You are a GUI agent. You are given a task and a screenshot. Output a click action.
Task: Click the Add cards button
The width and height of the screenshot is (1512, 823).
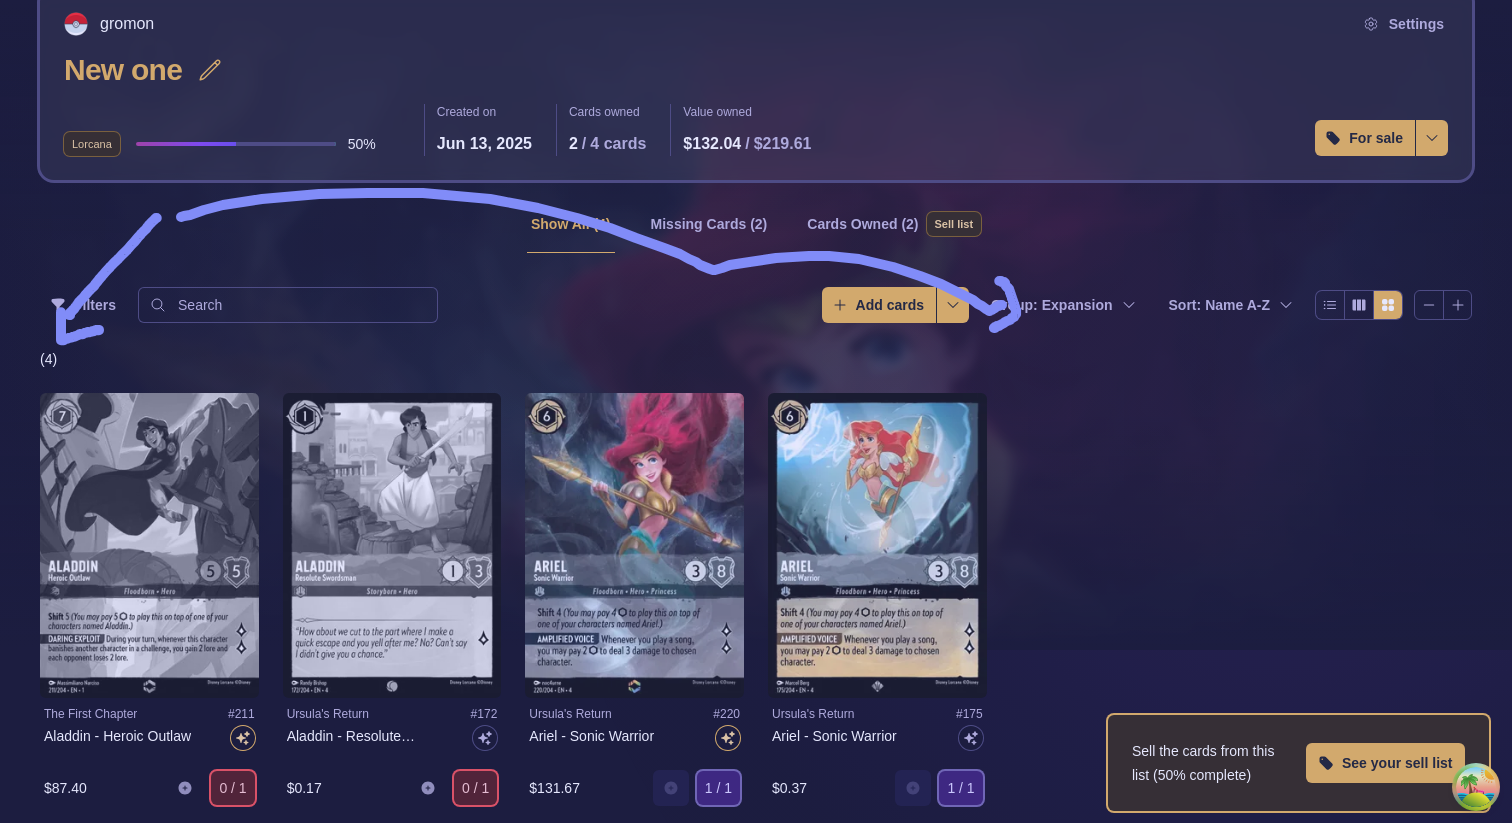click(x=879, y=305)
